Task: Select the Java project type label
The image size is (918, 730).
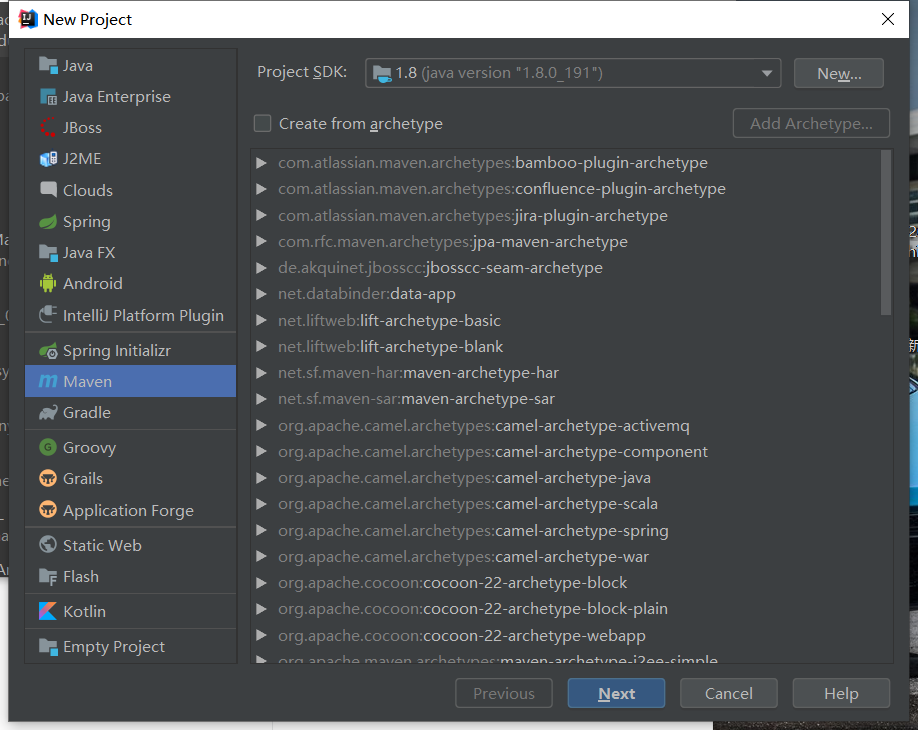Action: coord(78,66)
